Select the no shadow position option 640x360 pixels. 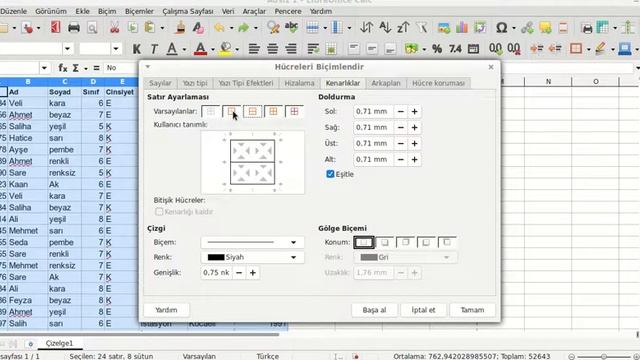click(x=364, y=242)
